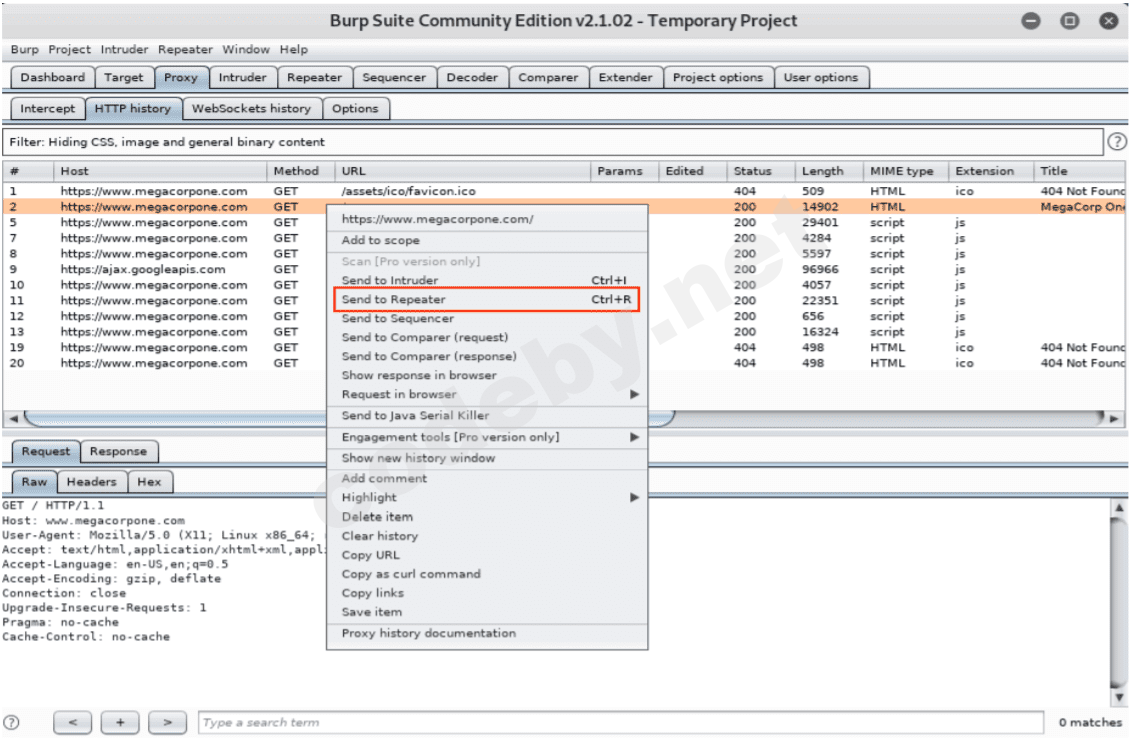Open the proxy Options sub-tab
Viewport: 1135px width, 742px height.
355,109
